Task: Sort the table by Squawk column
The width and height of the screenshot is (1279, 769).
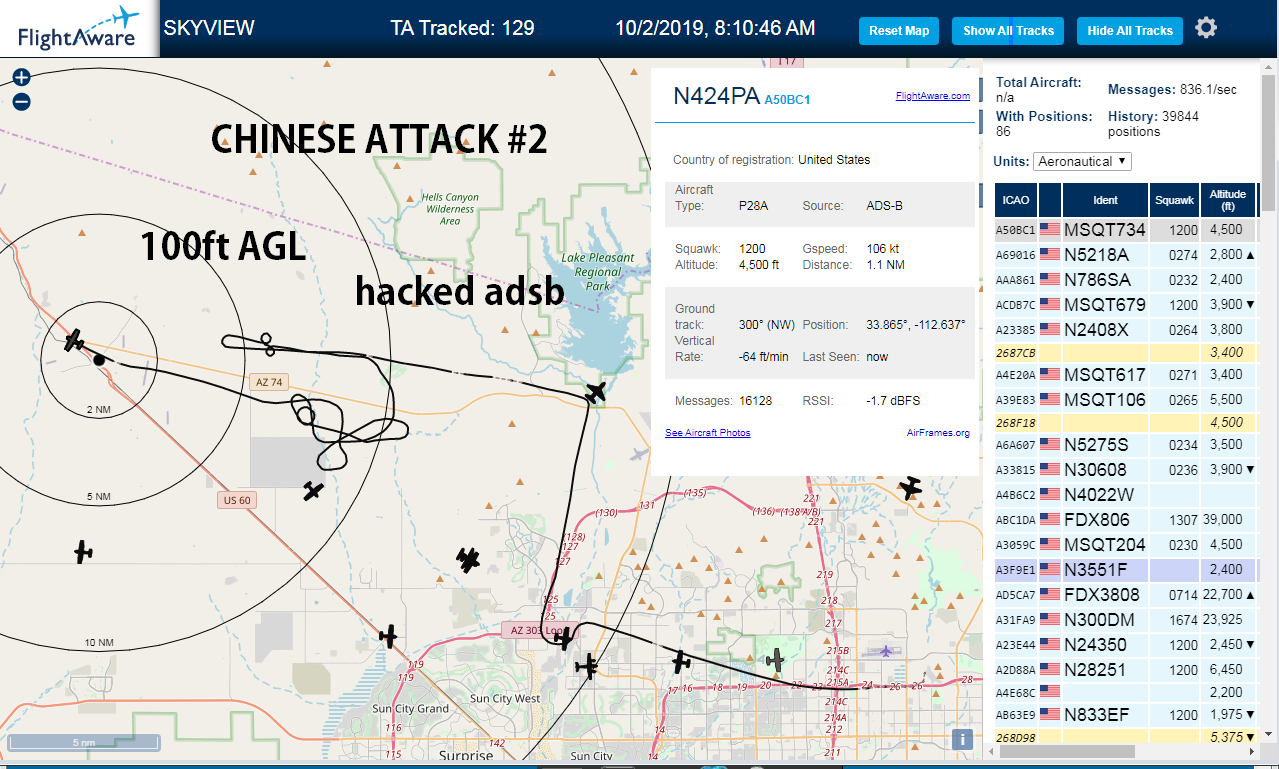Action: pyautogui.click(x=1174, y=200)
